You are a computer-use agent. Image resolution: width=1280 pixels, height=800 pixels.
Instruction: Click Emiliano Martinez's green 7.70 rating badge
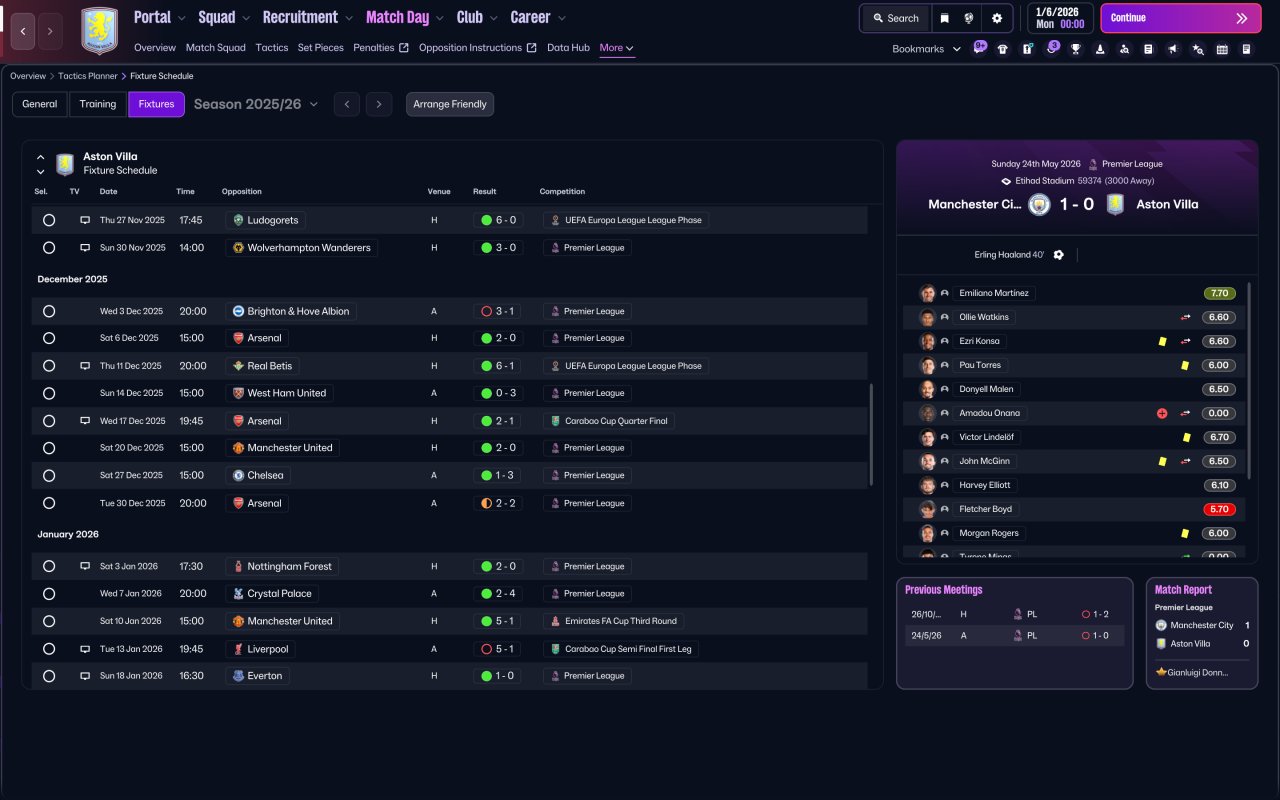click(1220, 293)
